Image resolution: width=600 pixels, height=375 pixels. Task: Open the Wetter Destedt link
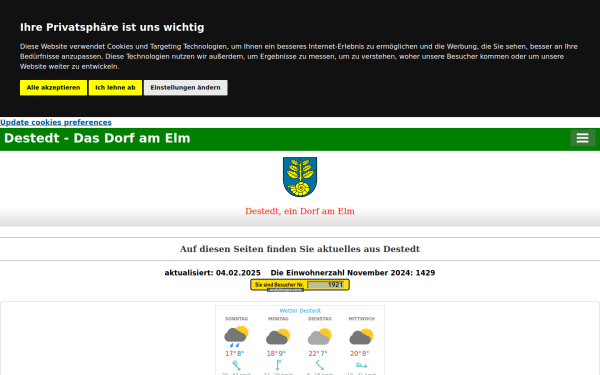click(300, 311)
